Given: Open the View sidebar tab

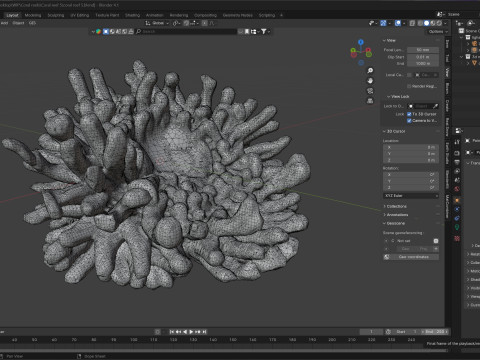Looking at the screenshot, I should point(447,72).
